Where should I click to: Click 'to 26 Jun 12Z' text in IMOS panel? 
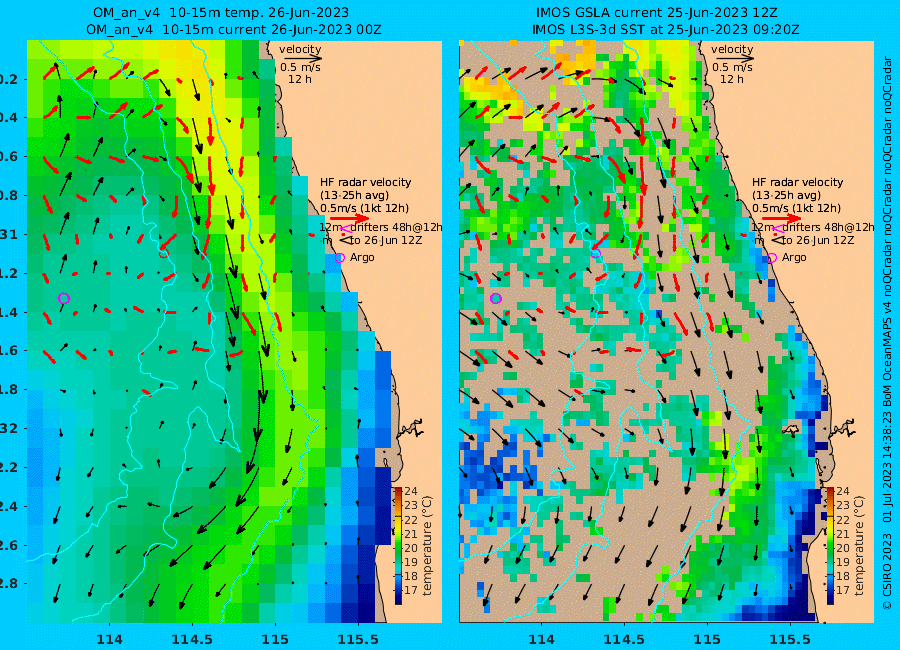(x=817, y=240)
